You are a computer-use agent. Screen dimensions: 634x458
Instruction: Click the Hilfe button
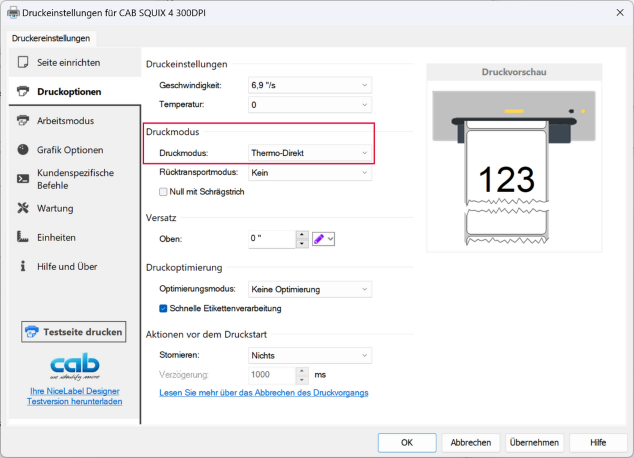pos(598,443)
